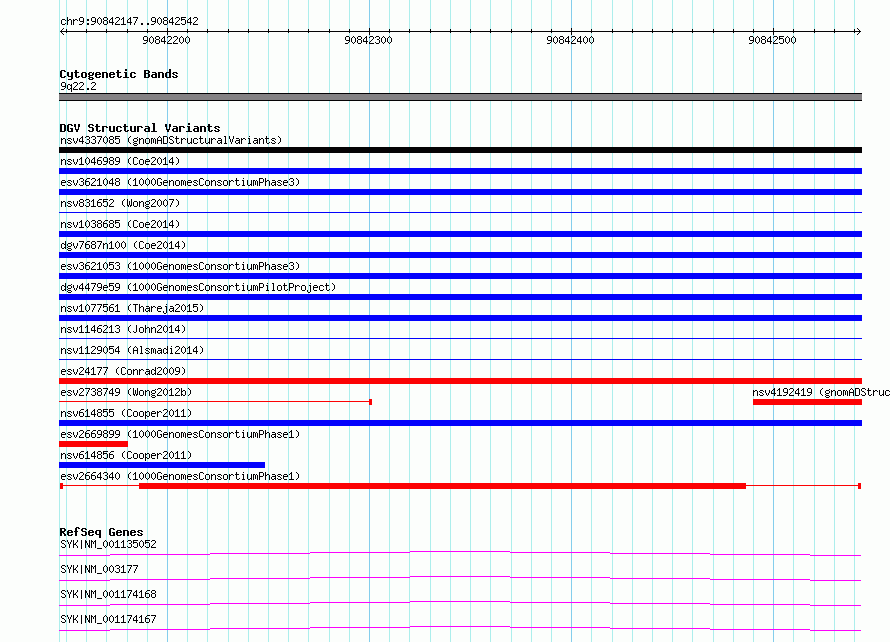
Task: Open the SYK|NM_003177 transcript label
Action: [x=99, y=569]
